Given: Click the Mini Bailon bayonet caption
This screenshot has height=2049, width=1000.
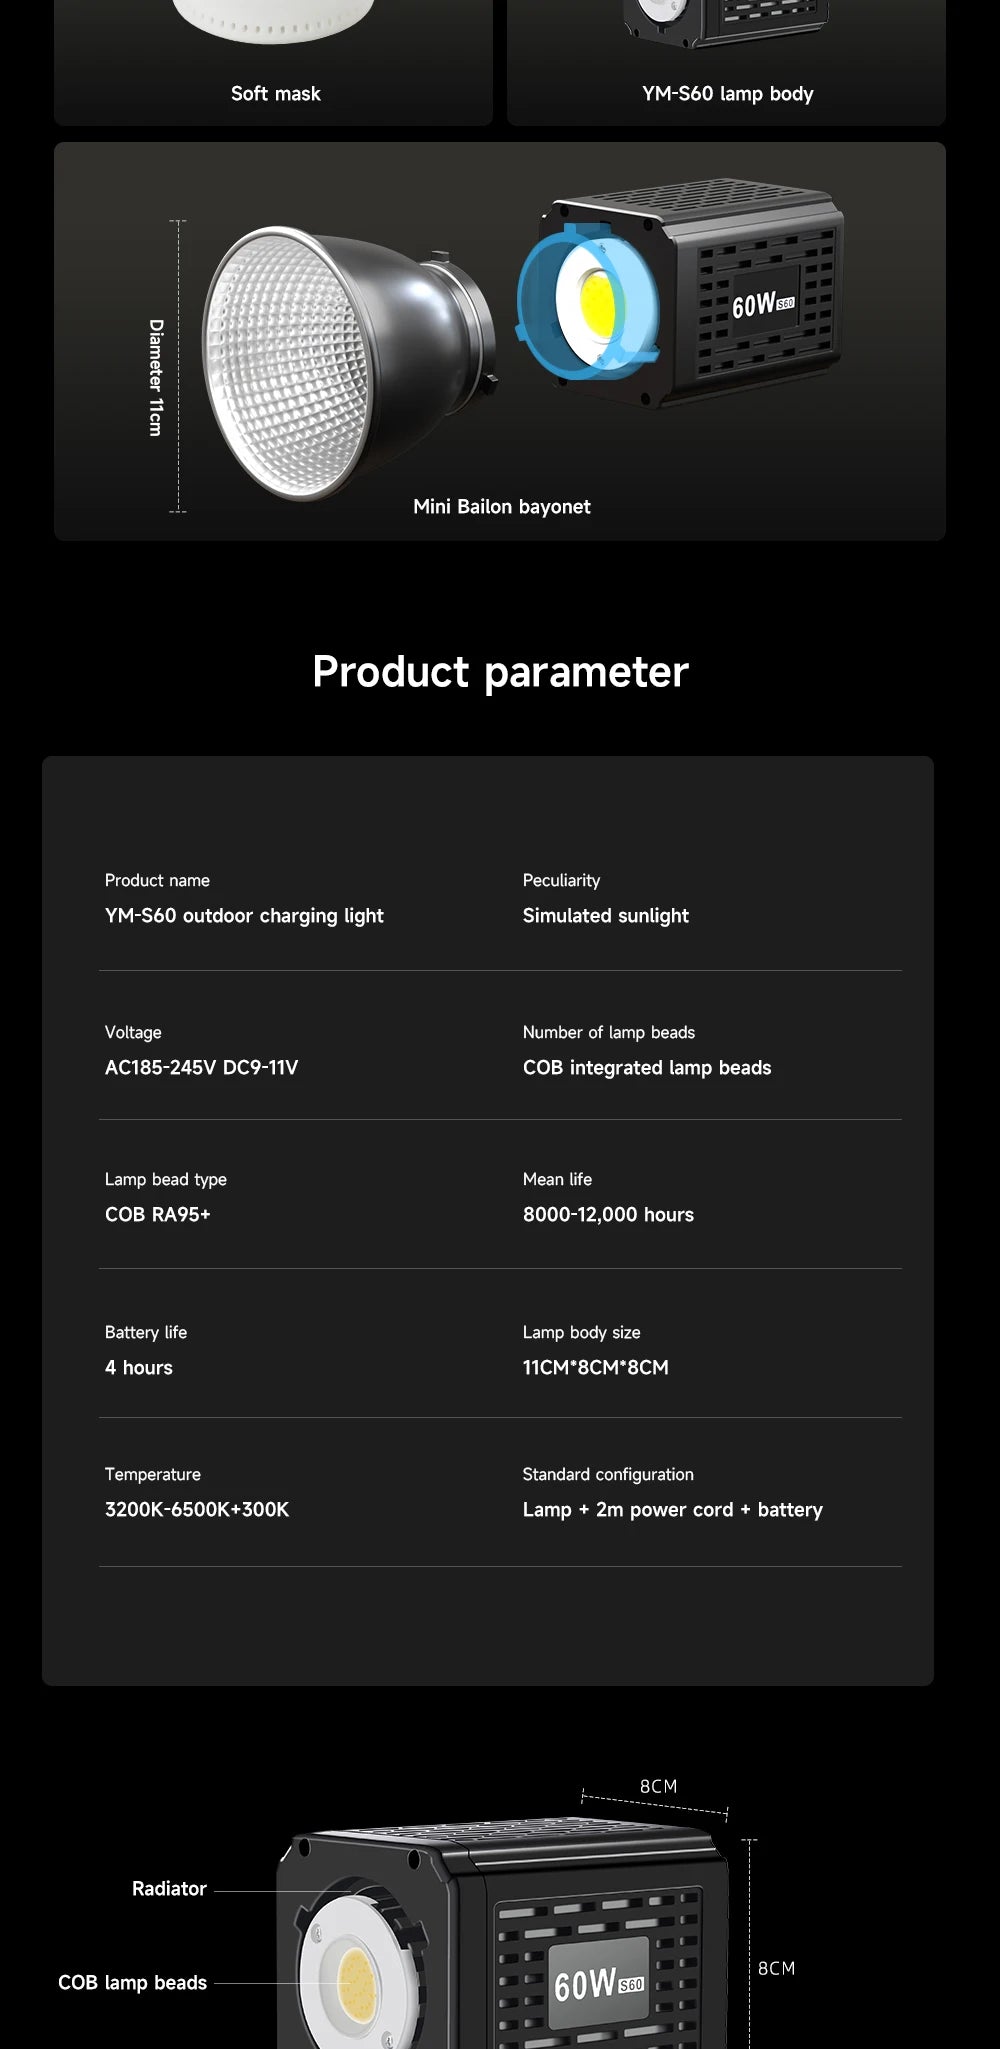Looking at the screenshot, I should pos(502,507).
